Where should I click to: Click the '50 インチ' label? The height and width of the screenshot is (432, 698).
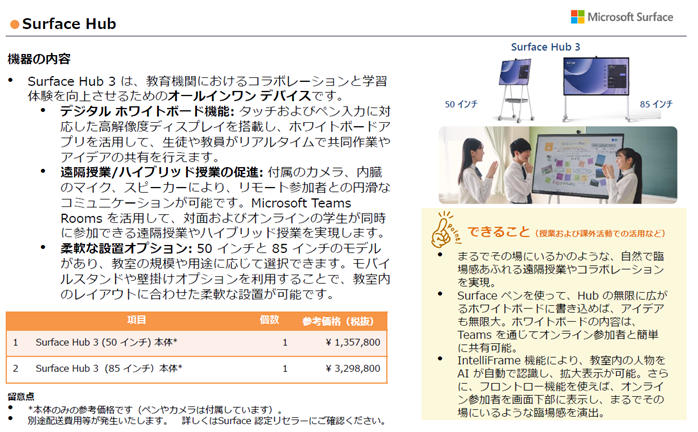tap(461, 104)
